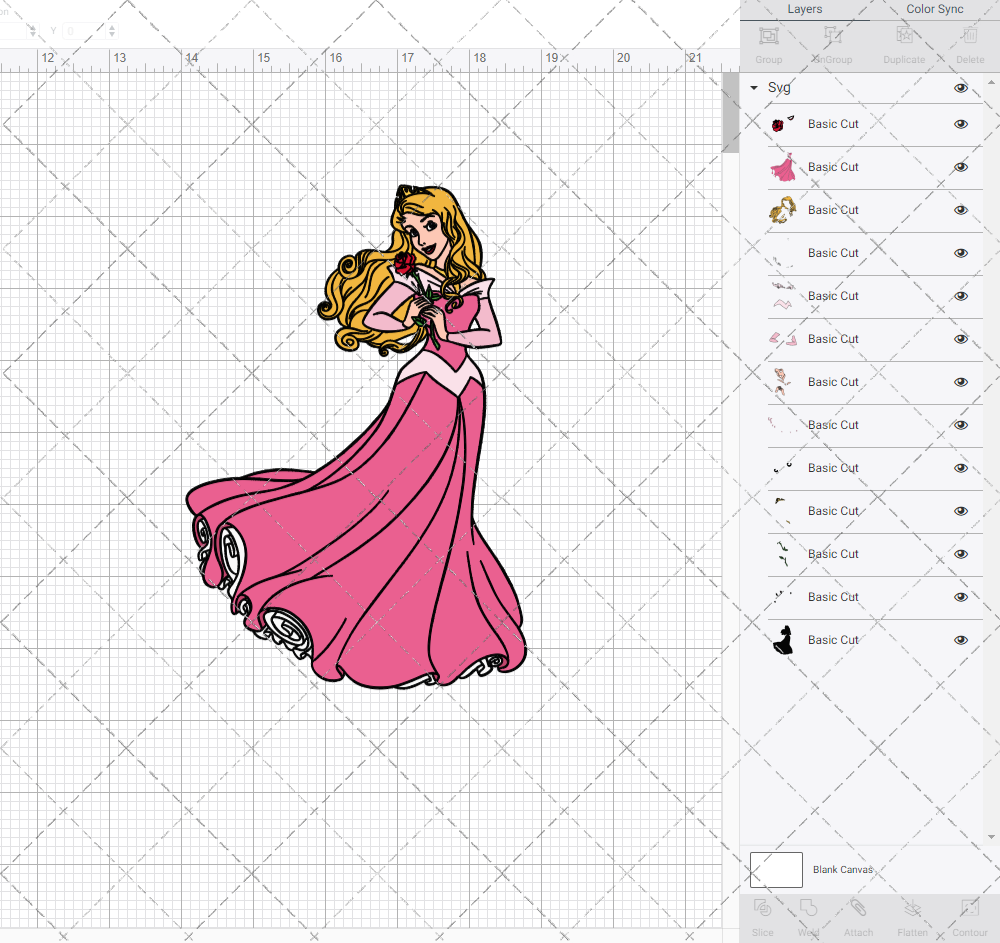
Task: Click the Blank Canvas label
Action: [842, 870]
